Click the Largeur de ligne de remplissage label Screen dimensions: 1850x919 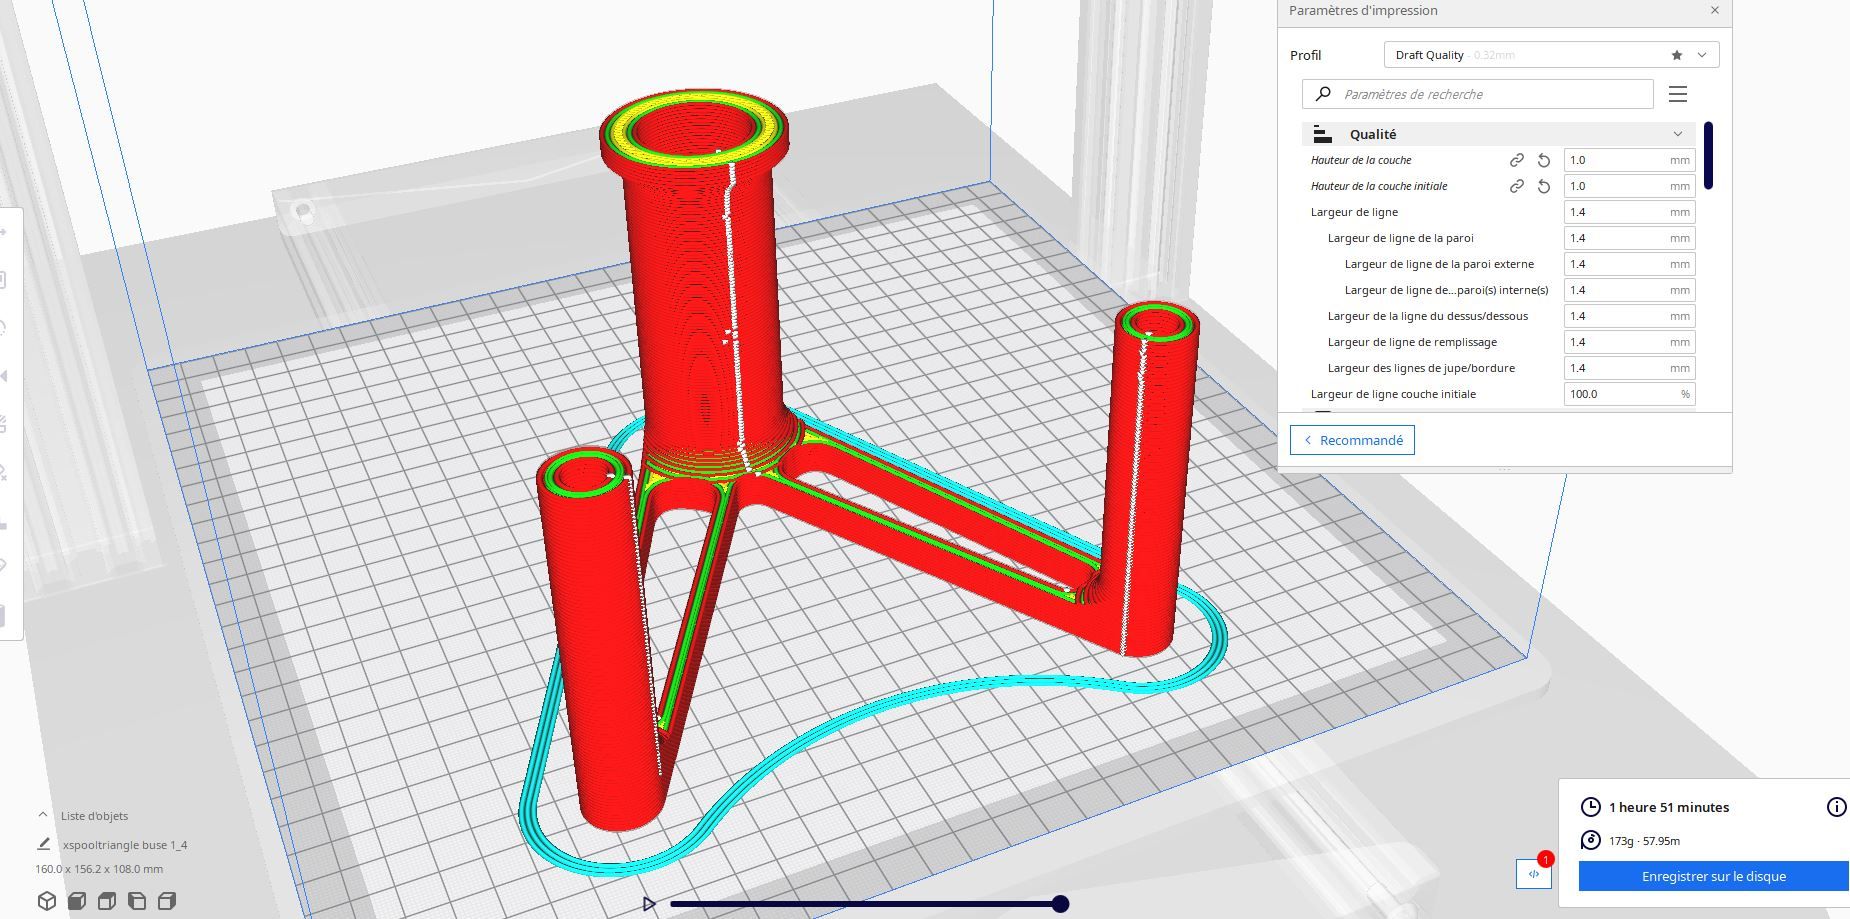tap(1412, 342)
